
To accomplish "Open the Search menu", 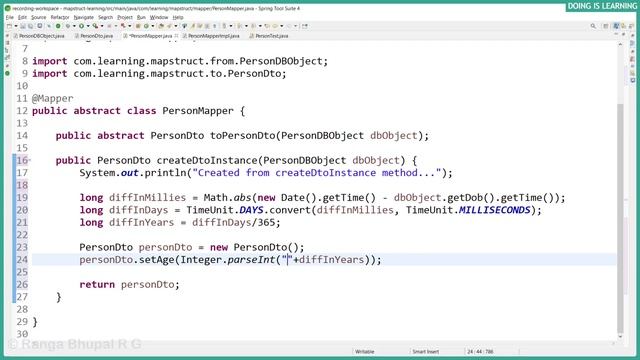I will pos(105,17).
